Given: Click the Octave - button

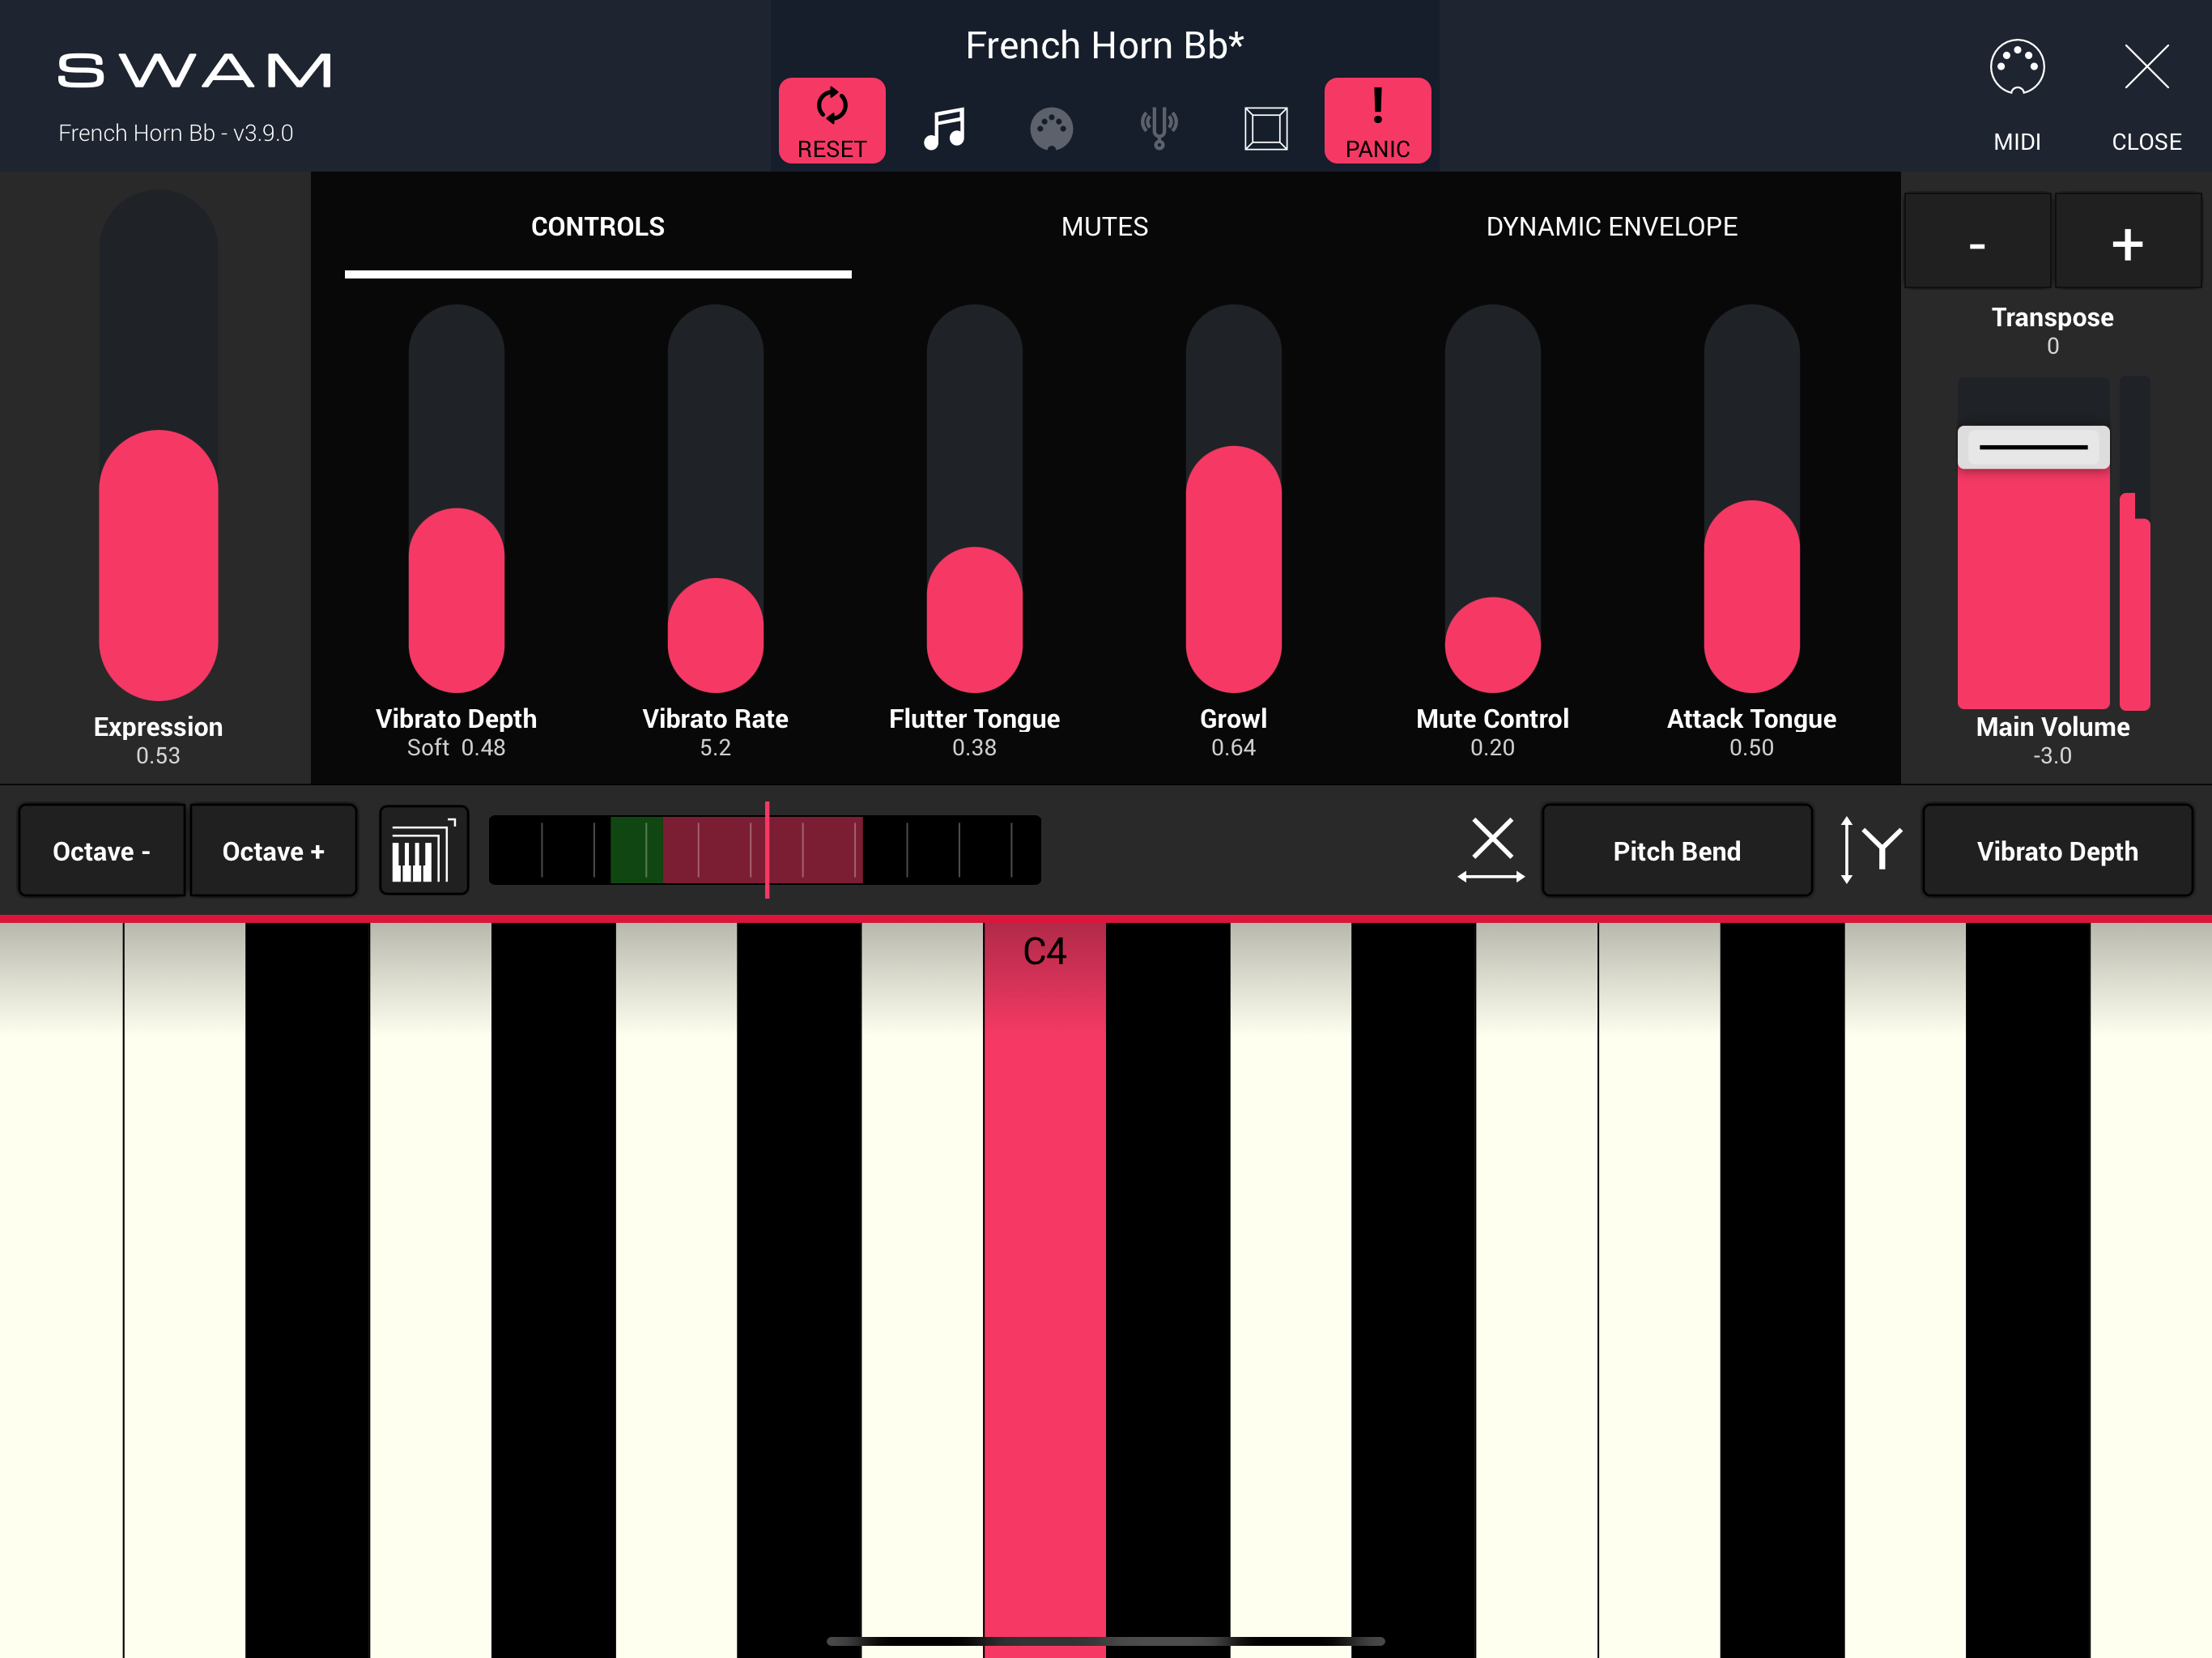Looking at the screenshot, I should point(102,851).
